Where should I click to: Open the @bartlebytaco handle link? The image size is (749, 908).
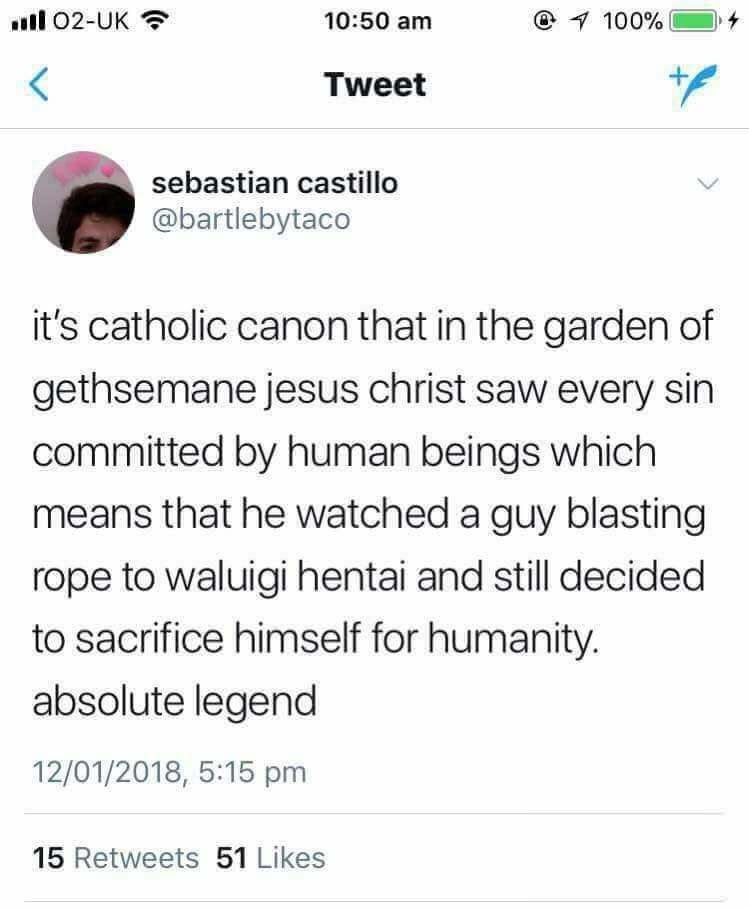251,218
